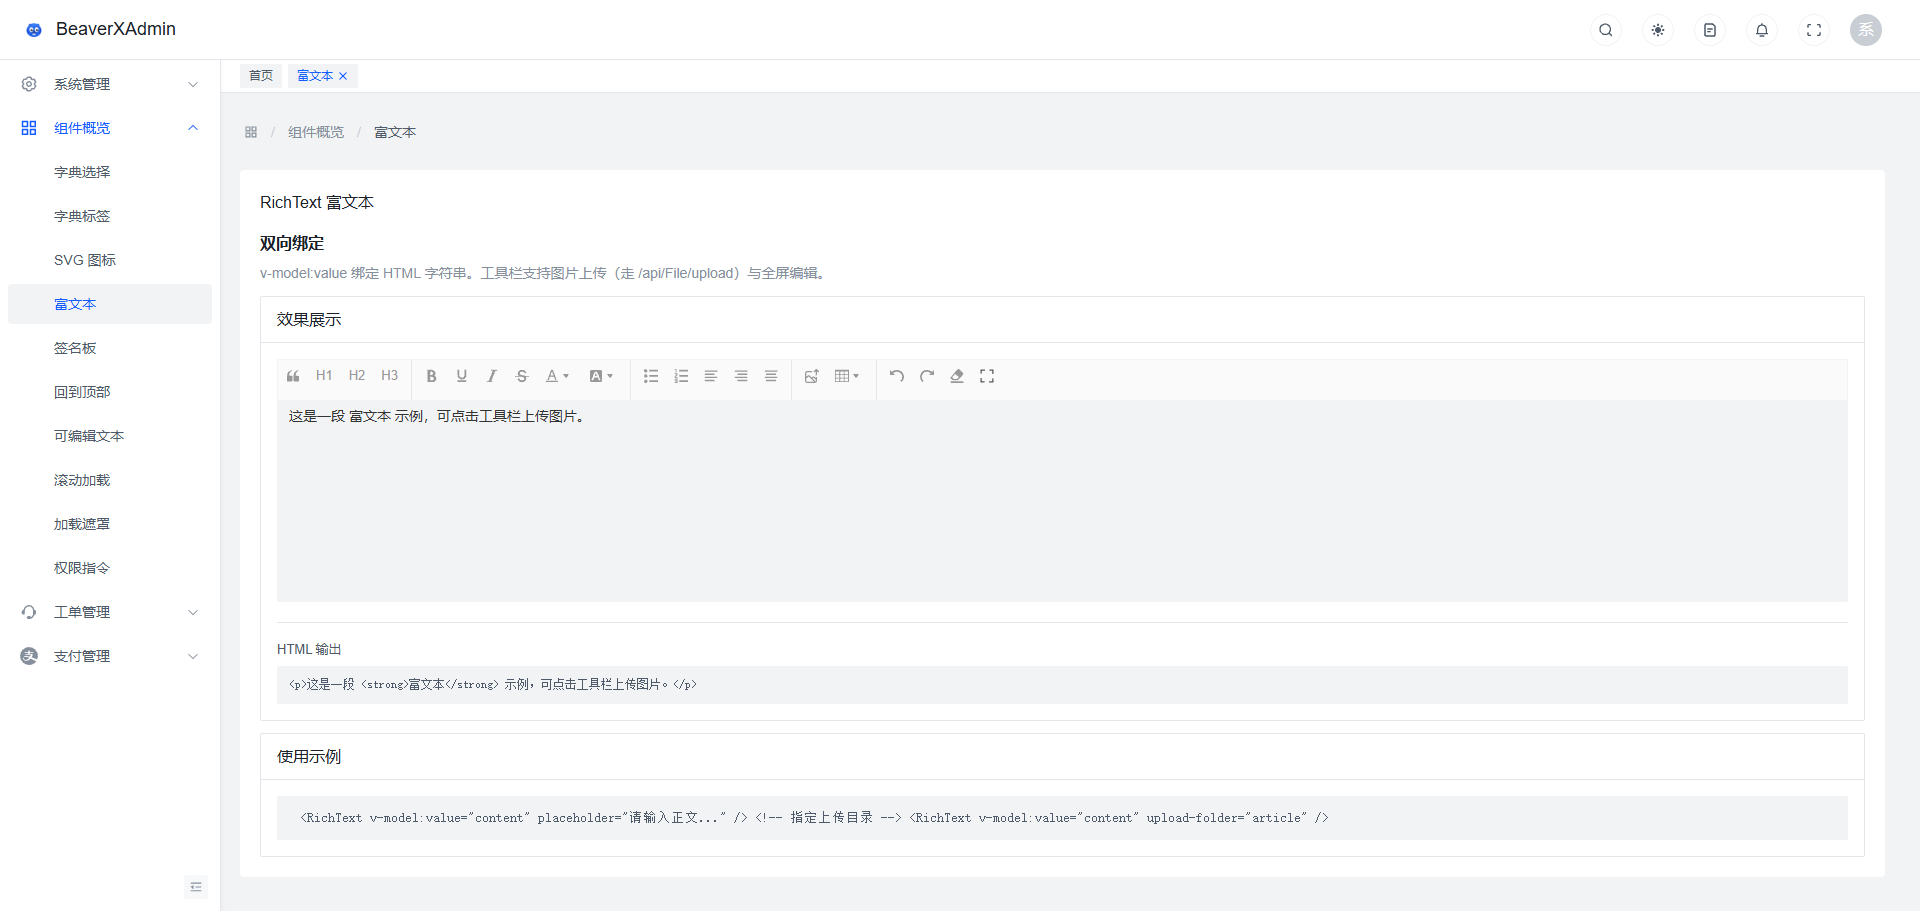The image size is (1920, 911).
Task: Open the font color dropdown
Action: coord(557,376)
